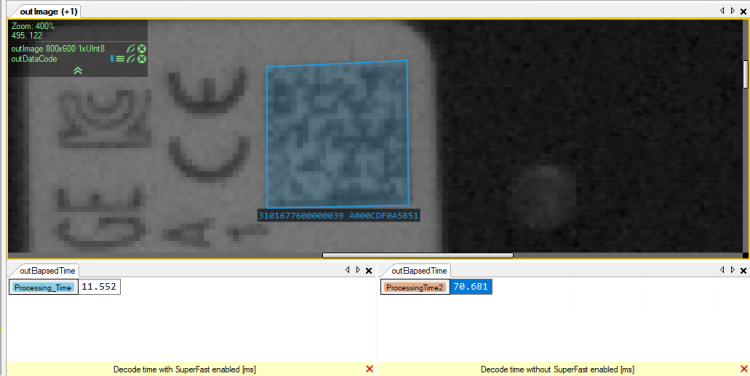750x376 pixels.
Task: Remove outImage from the preview
Action: click(142, 49)
